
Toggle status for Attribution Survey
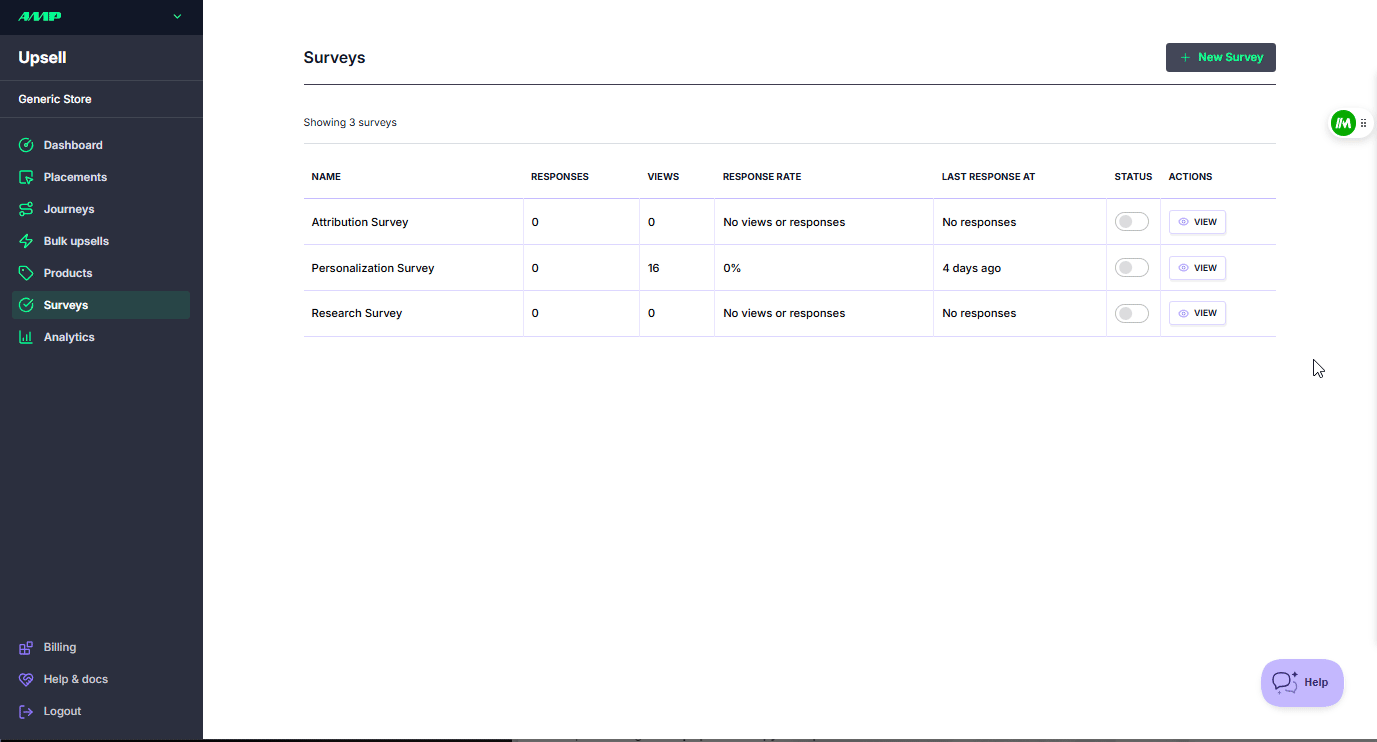[1131, 222]
